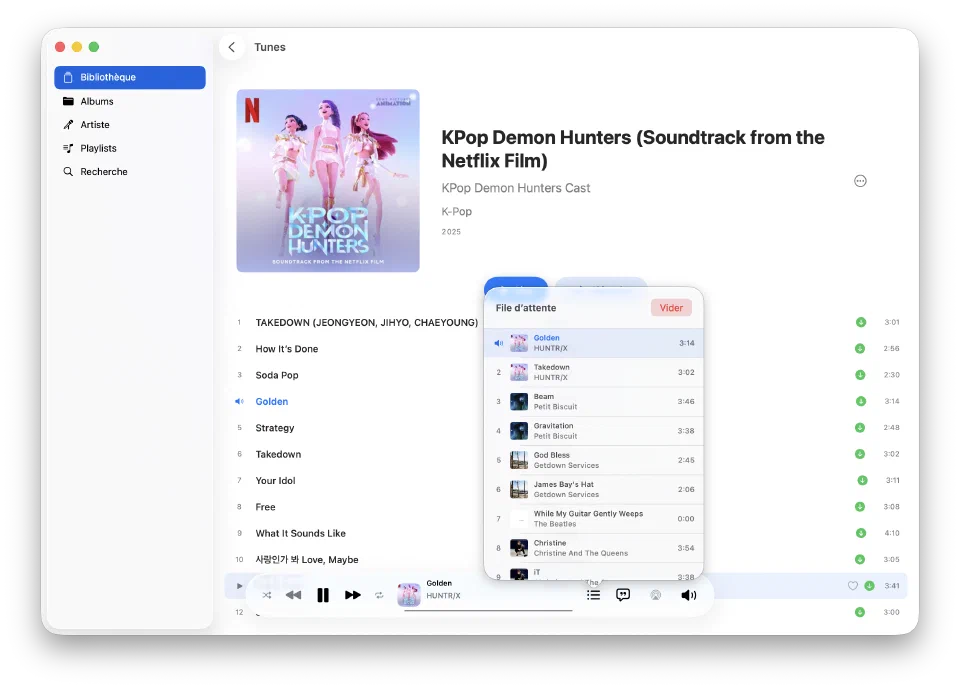Select God Bless in the queue

point(593,460)
